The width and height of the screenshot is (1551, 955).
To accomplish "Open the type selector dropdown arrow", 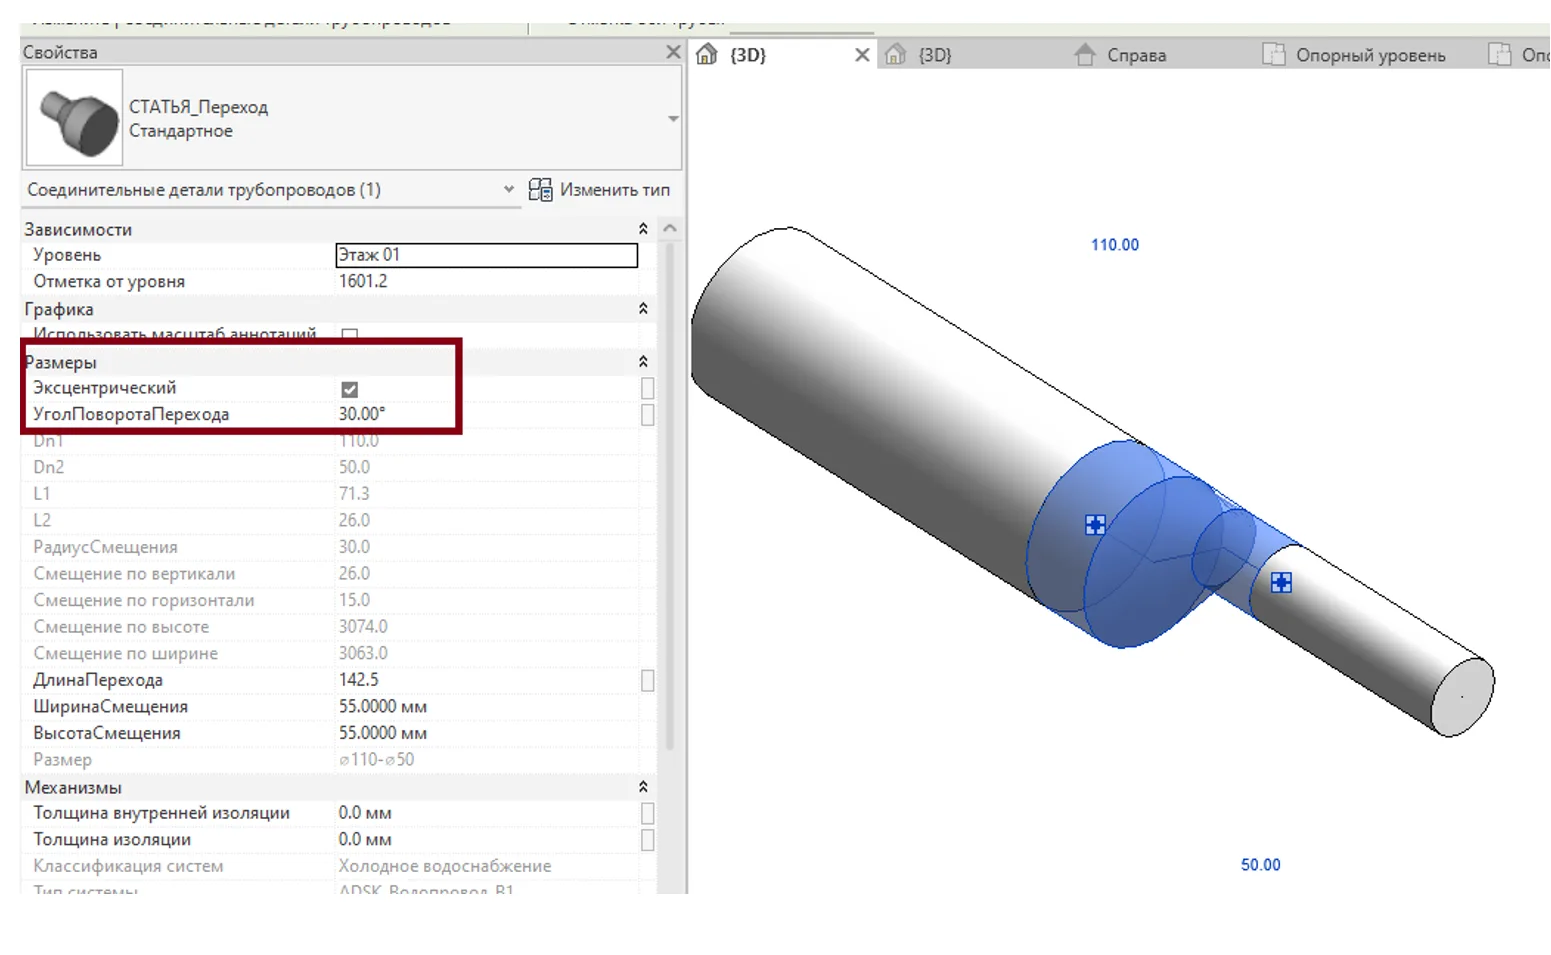I will click(673, 119).
